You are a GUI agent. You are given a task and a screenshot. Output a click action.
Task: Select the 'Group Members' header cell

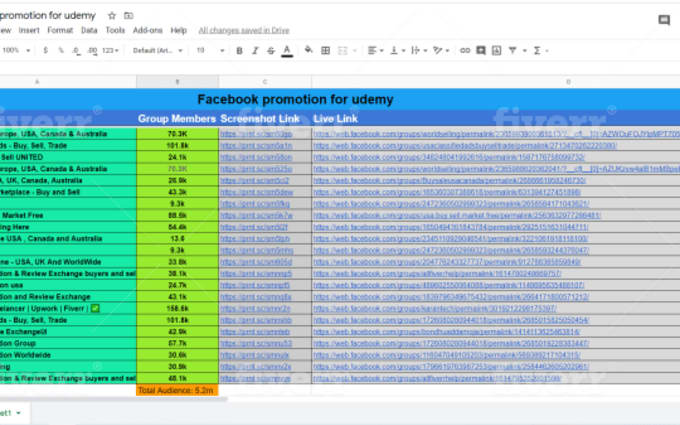click(177, 118)
